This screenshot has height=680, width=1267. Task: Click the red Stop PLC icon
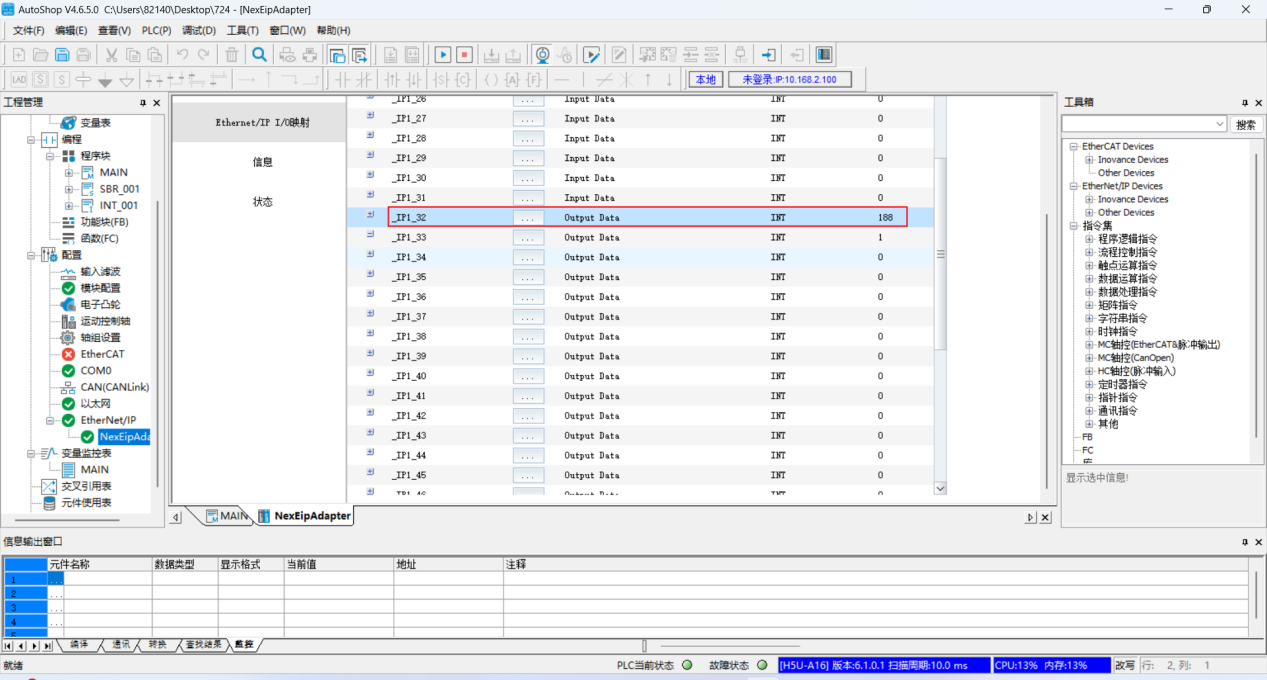pos(464,55)
